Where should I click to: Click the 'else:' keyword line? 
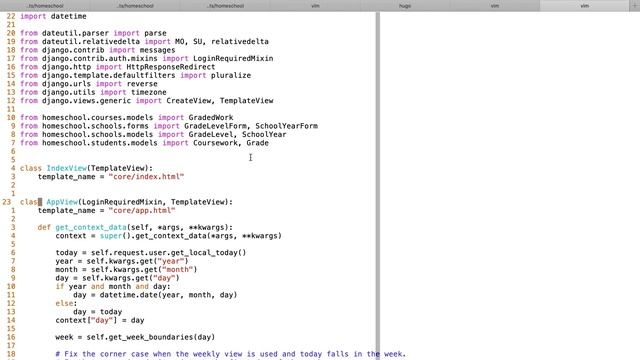[67, 303]
